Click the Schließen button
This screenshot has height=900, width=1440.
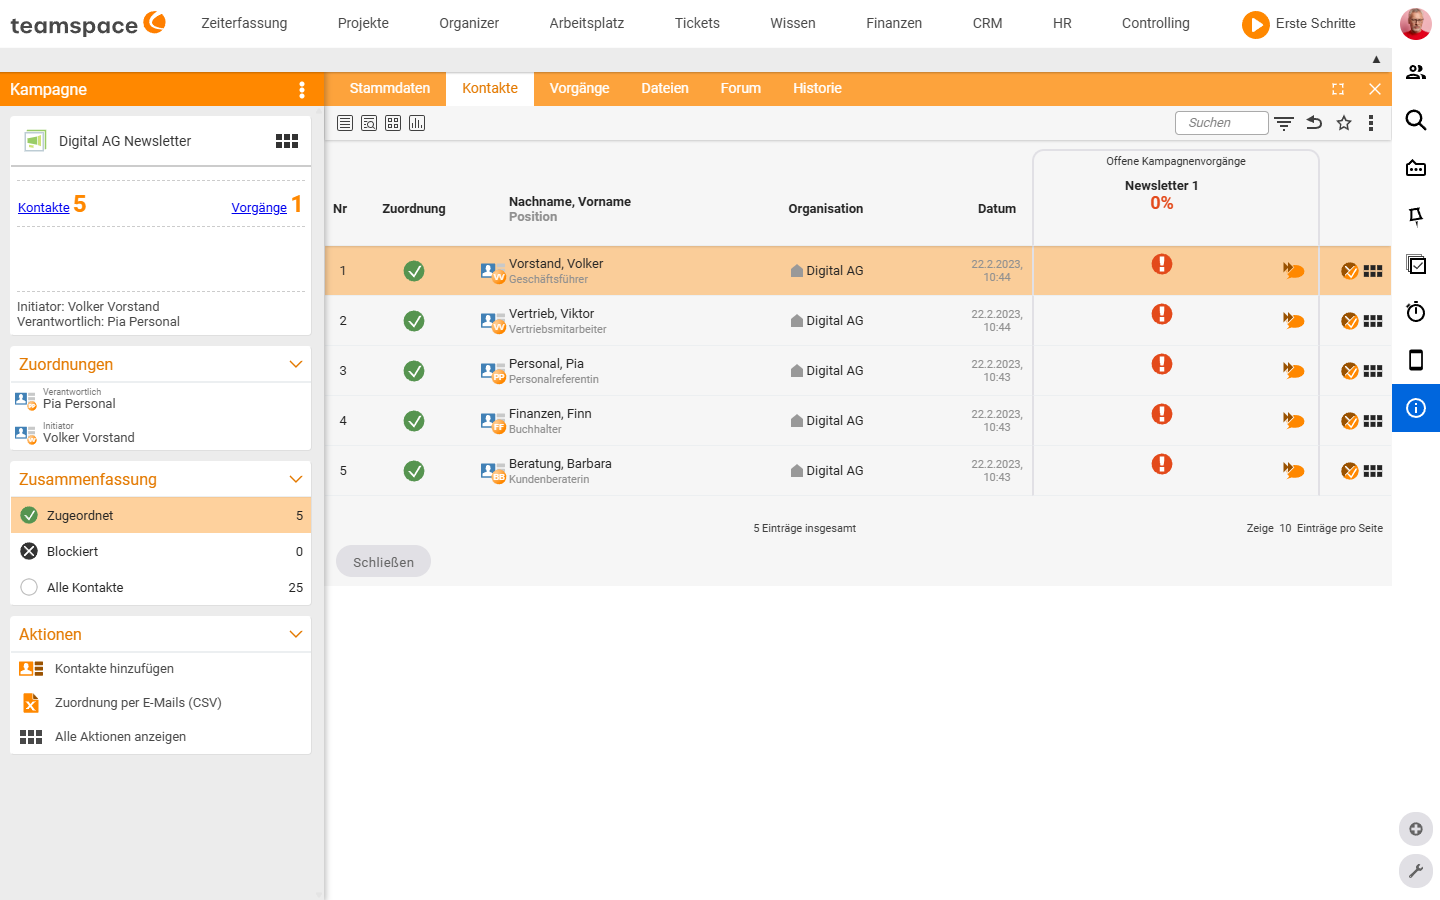click(383, 562)
